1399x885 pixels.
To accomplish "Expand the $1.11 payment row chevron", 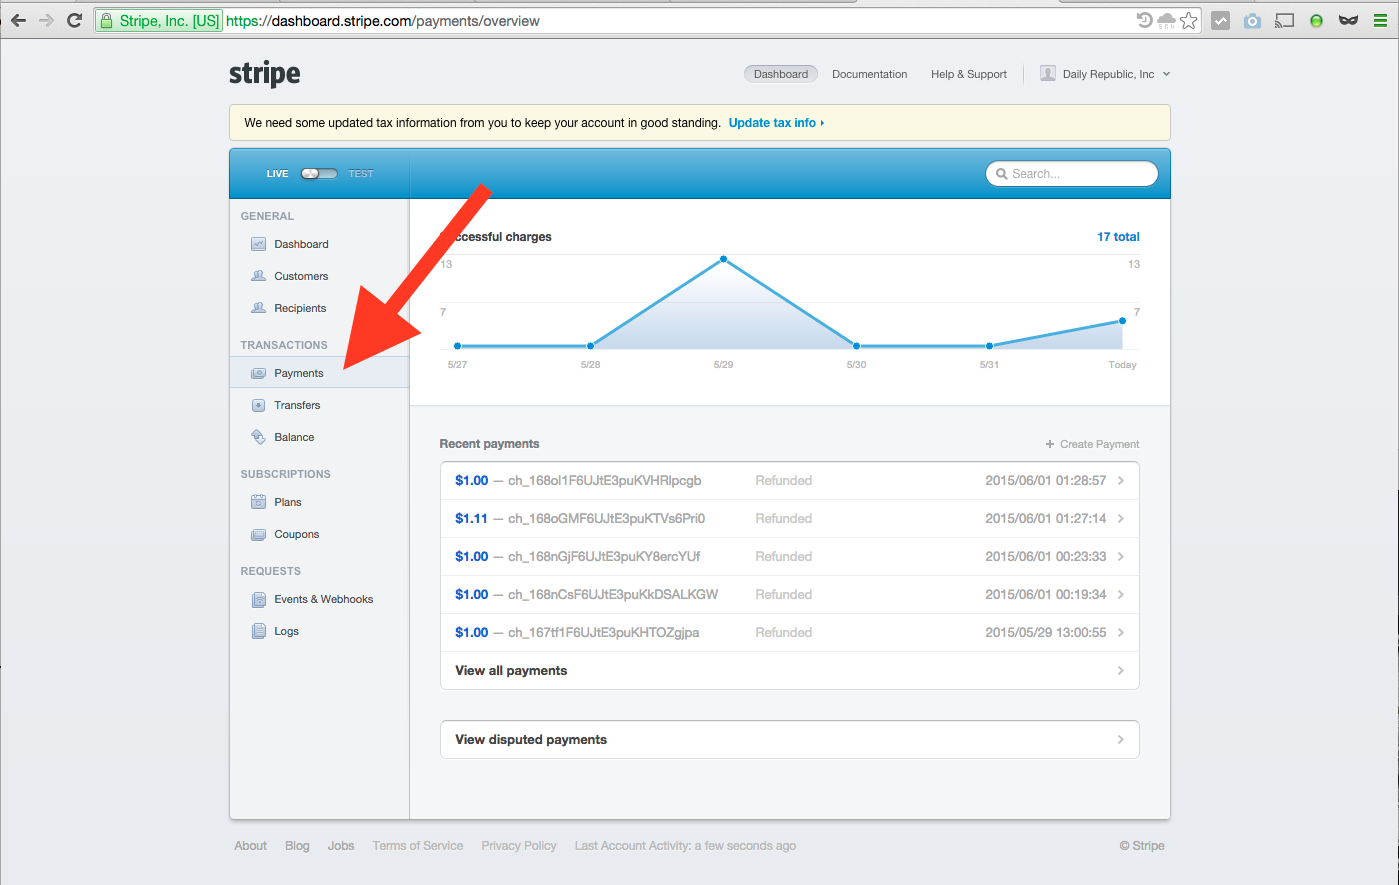I will click(1120, 519).
